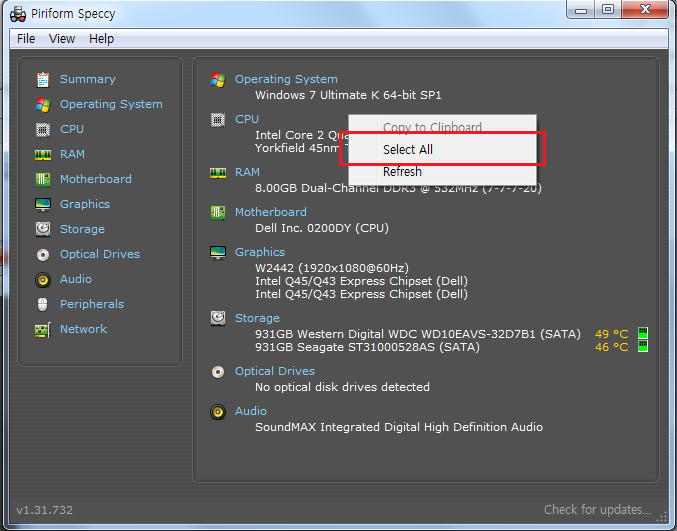
Task: Click the Operating System heading in summary panel
Action: click(286, 79)
